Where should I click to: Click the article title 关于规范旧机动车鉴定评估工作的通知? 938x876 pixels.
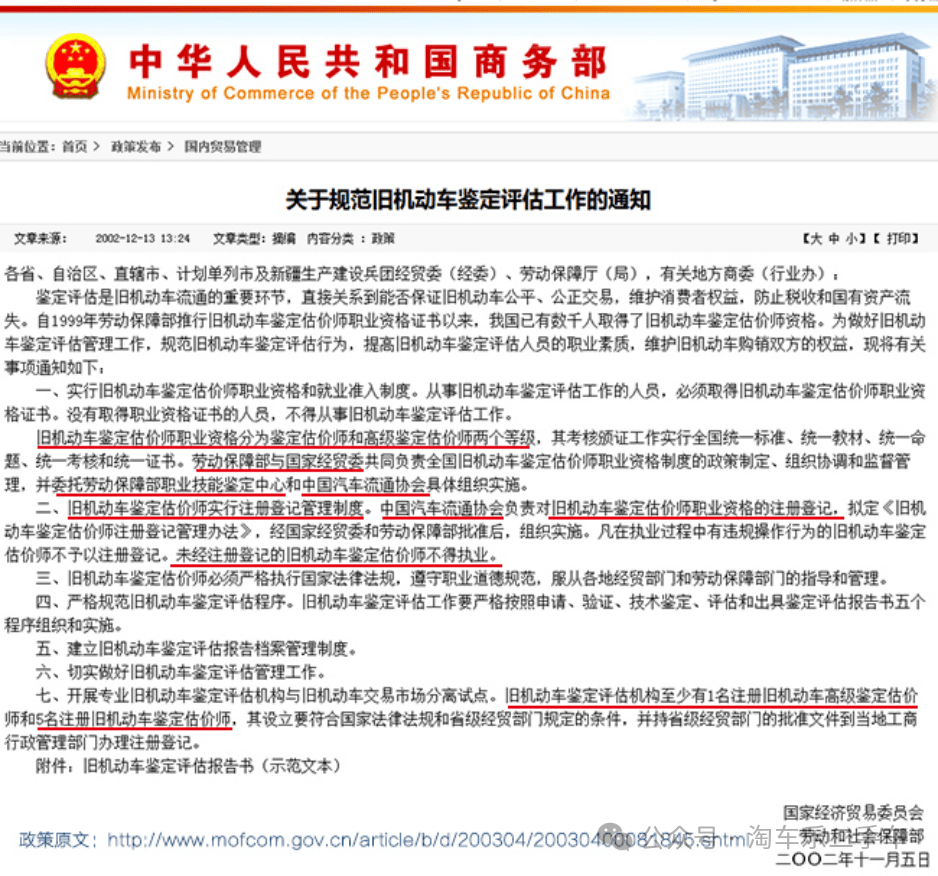468,200
